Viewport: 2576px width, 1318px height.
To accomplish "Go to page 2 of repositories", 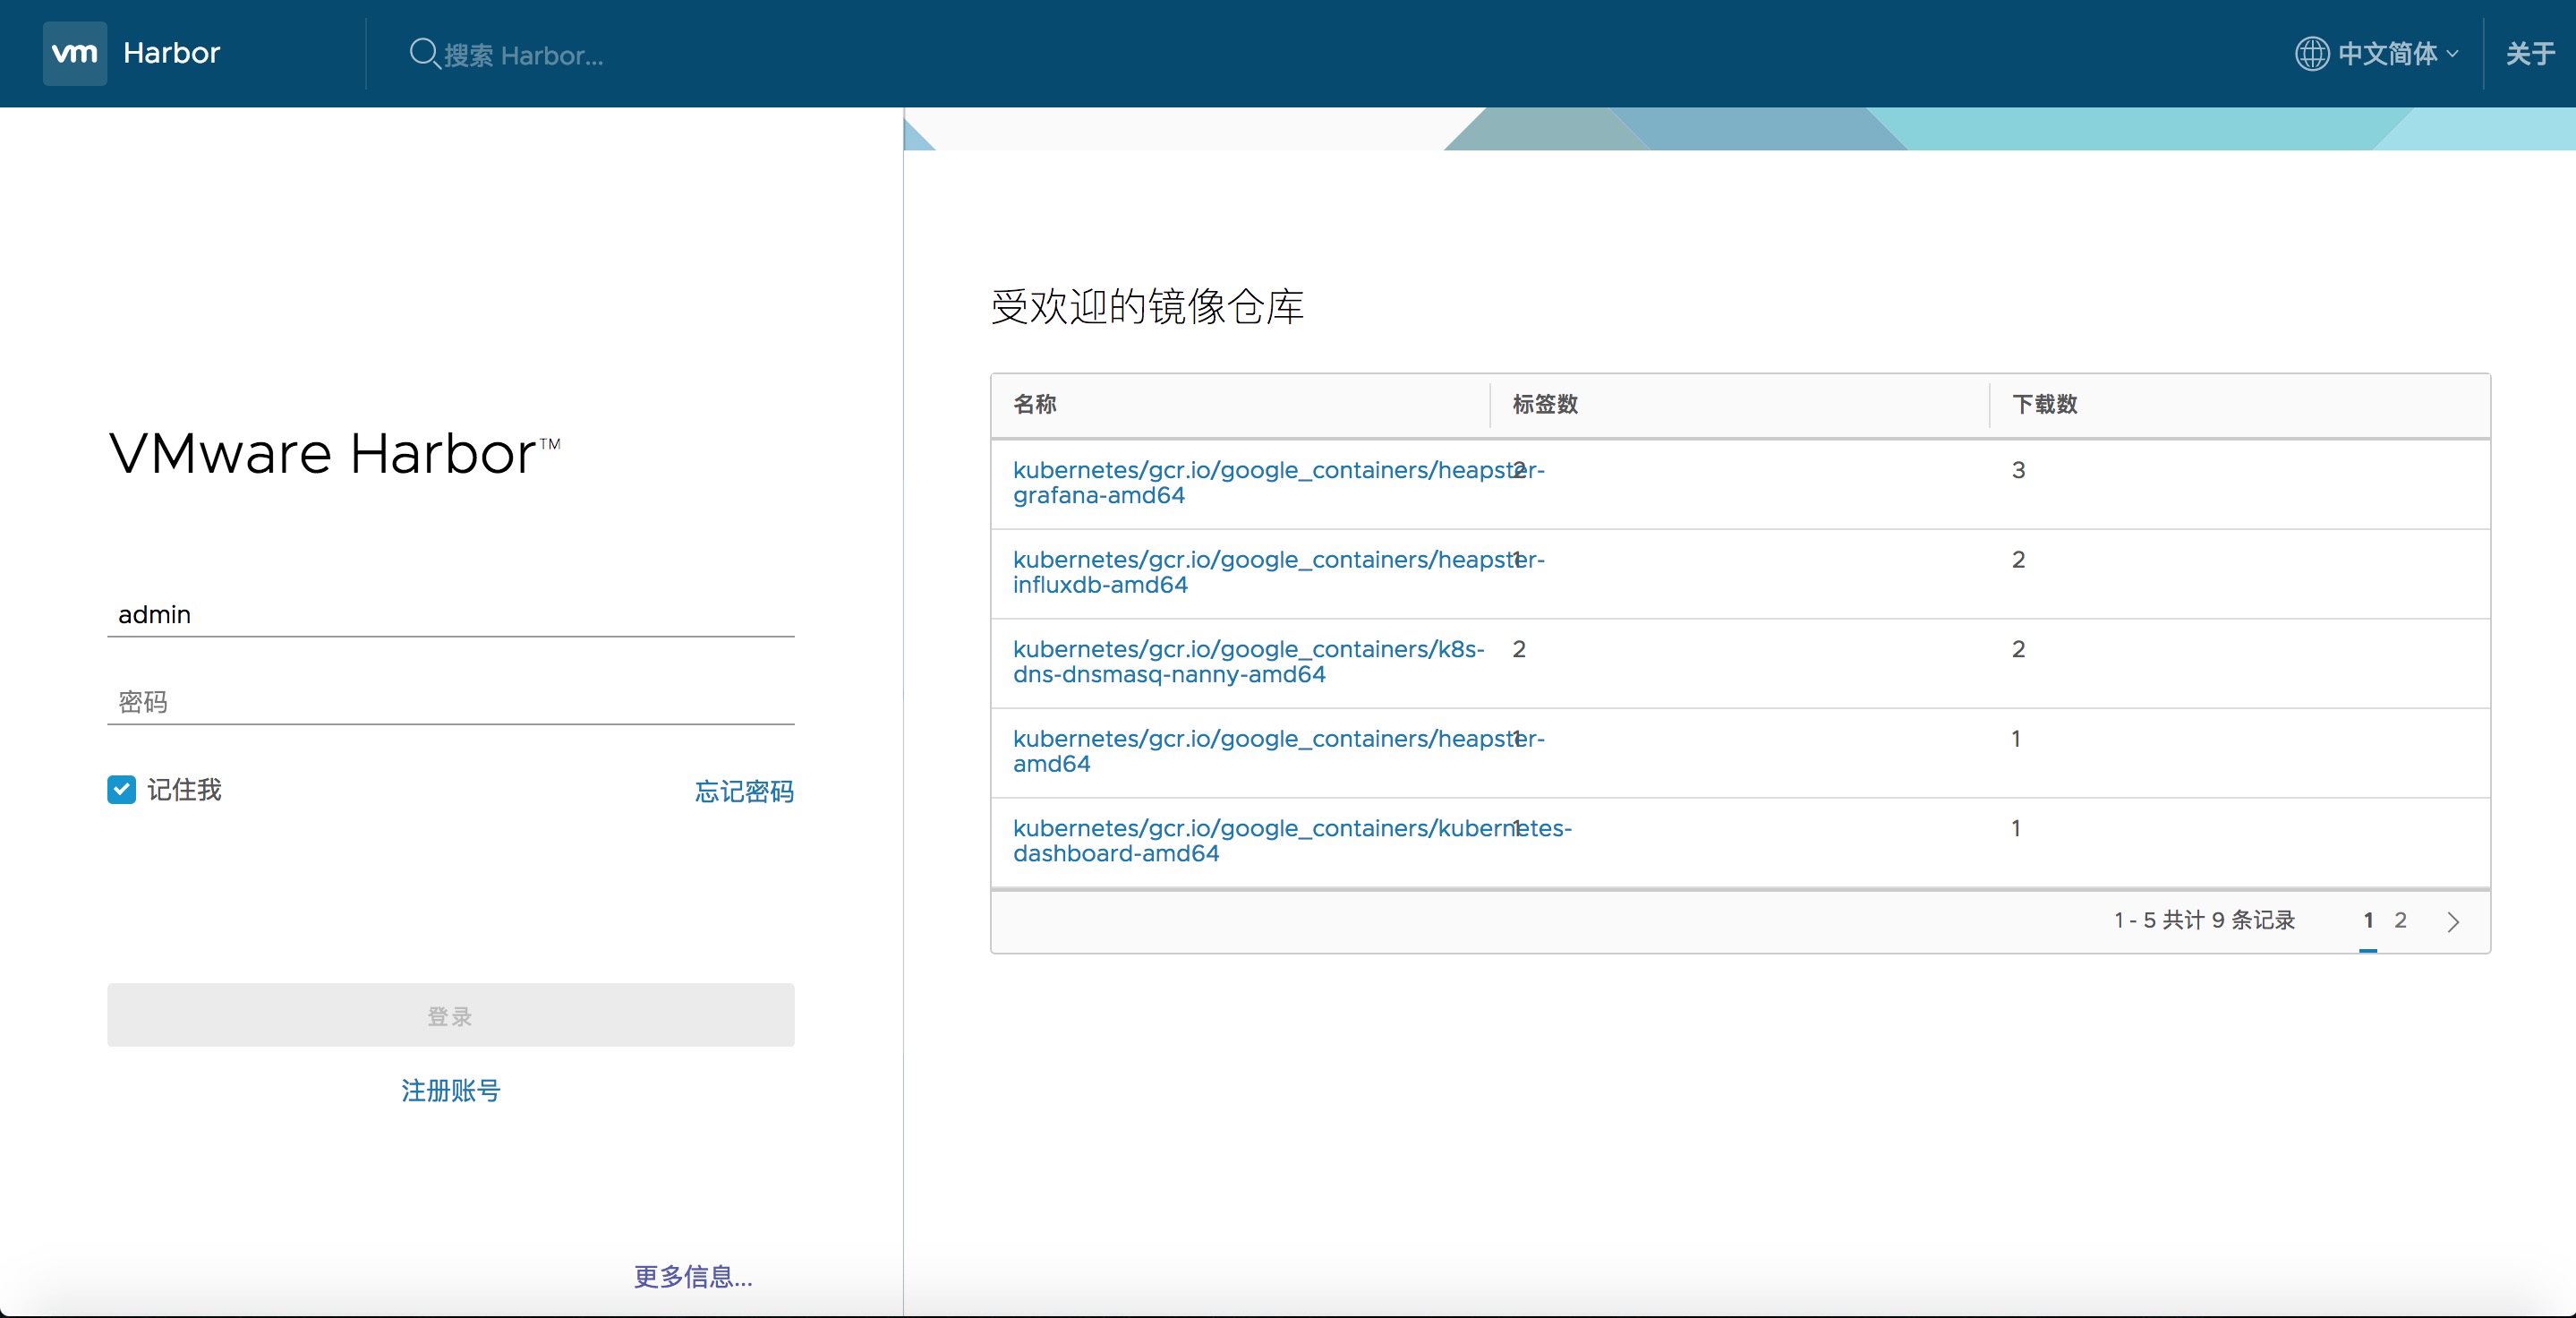I will 2400,920.
